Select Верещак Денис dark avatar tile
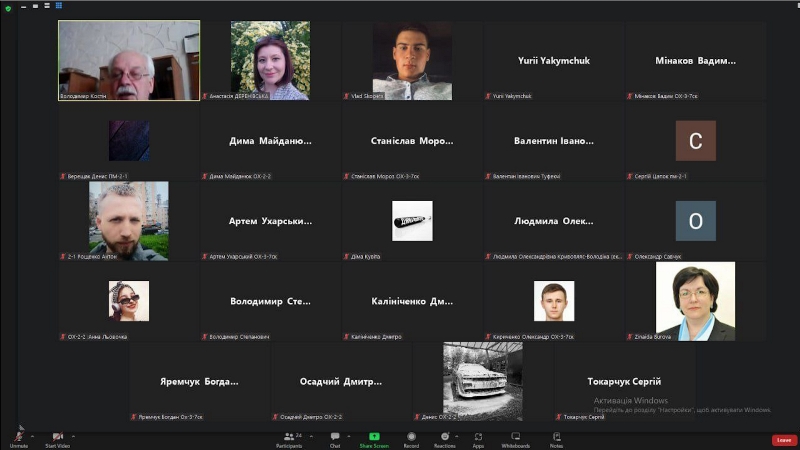 point(129,141)
